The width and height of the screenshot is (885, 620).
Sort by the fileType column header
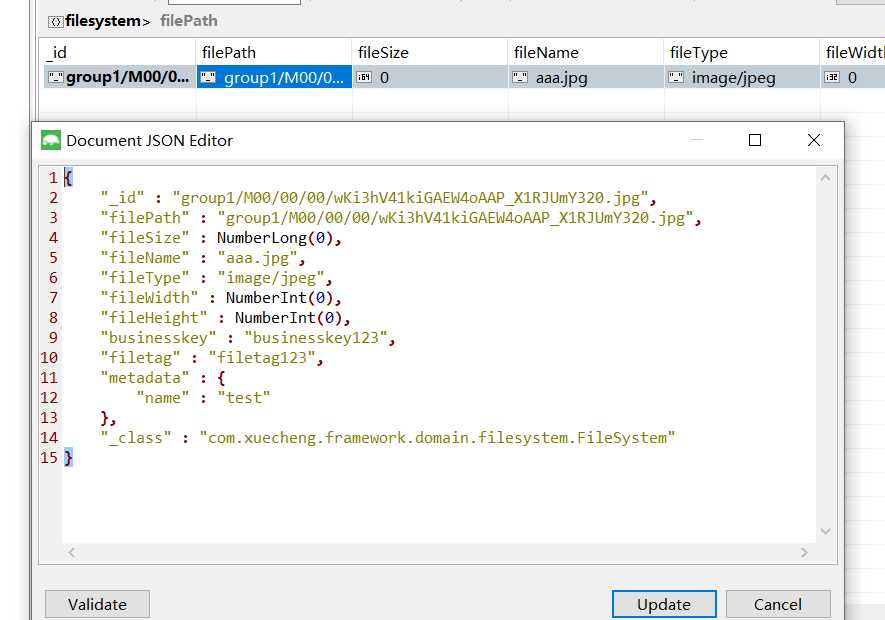tap(742, 53)
